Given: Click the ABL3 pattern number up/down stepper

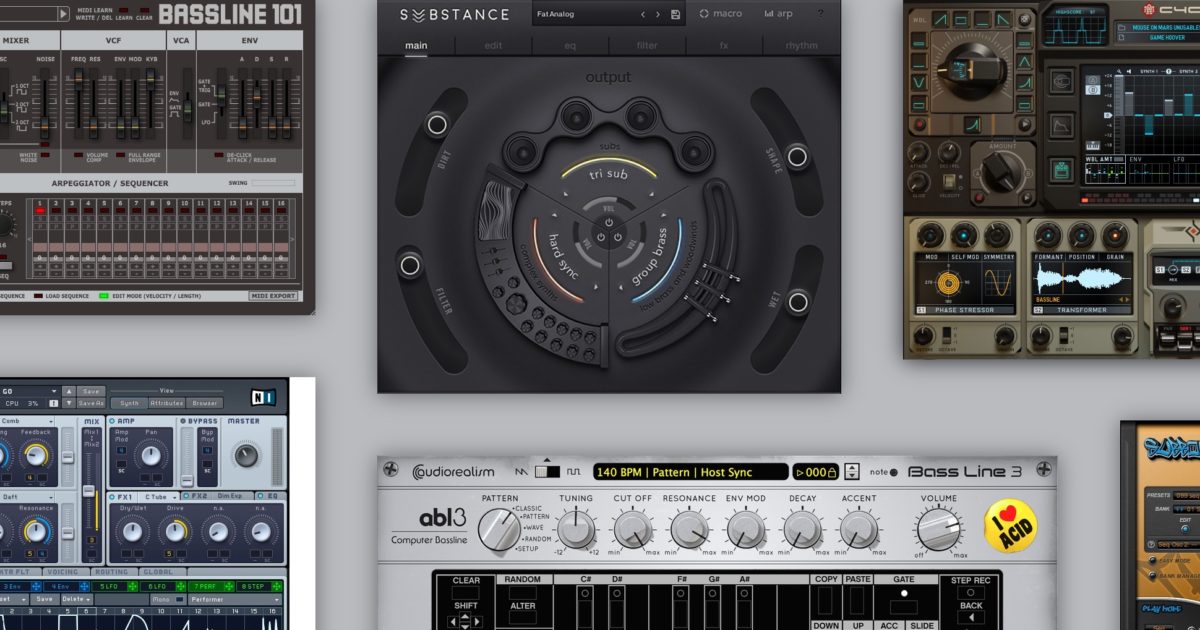Looking at the screenshot, I should [x=852, y=472].
